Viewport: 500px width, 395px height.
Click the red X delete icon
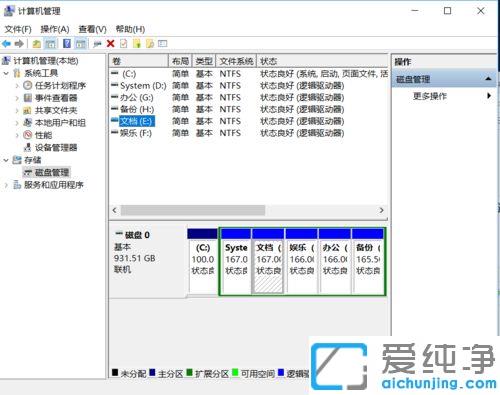click(x=110, y=44)
